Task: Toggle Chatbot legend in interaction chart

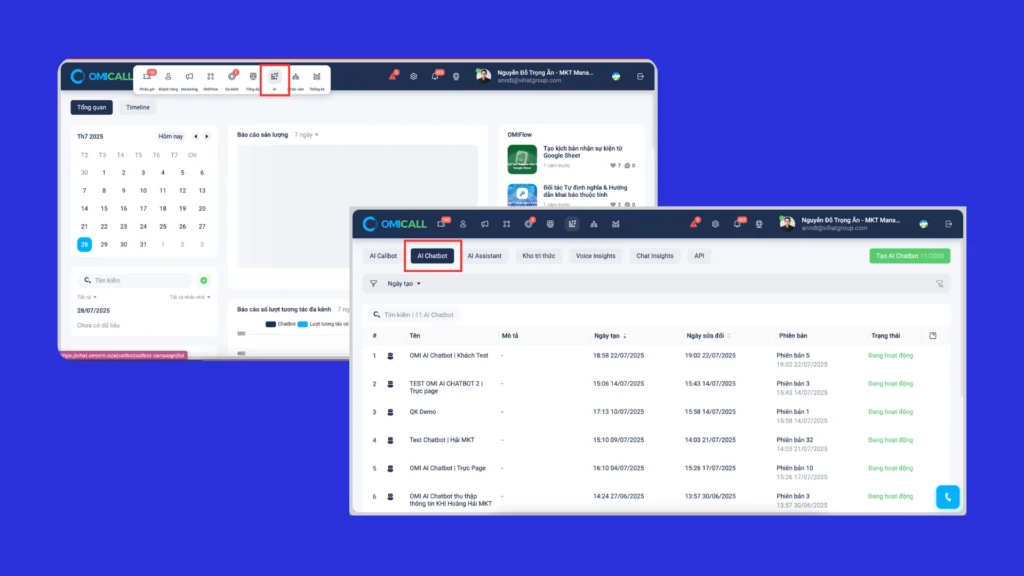Action: click(x=280, y=324)
